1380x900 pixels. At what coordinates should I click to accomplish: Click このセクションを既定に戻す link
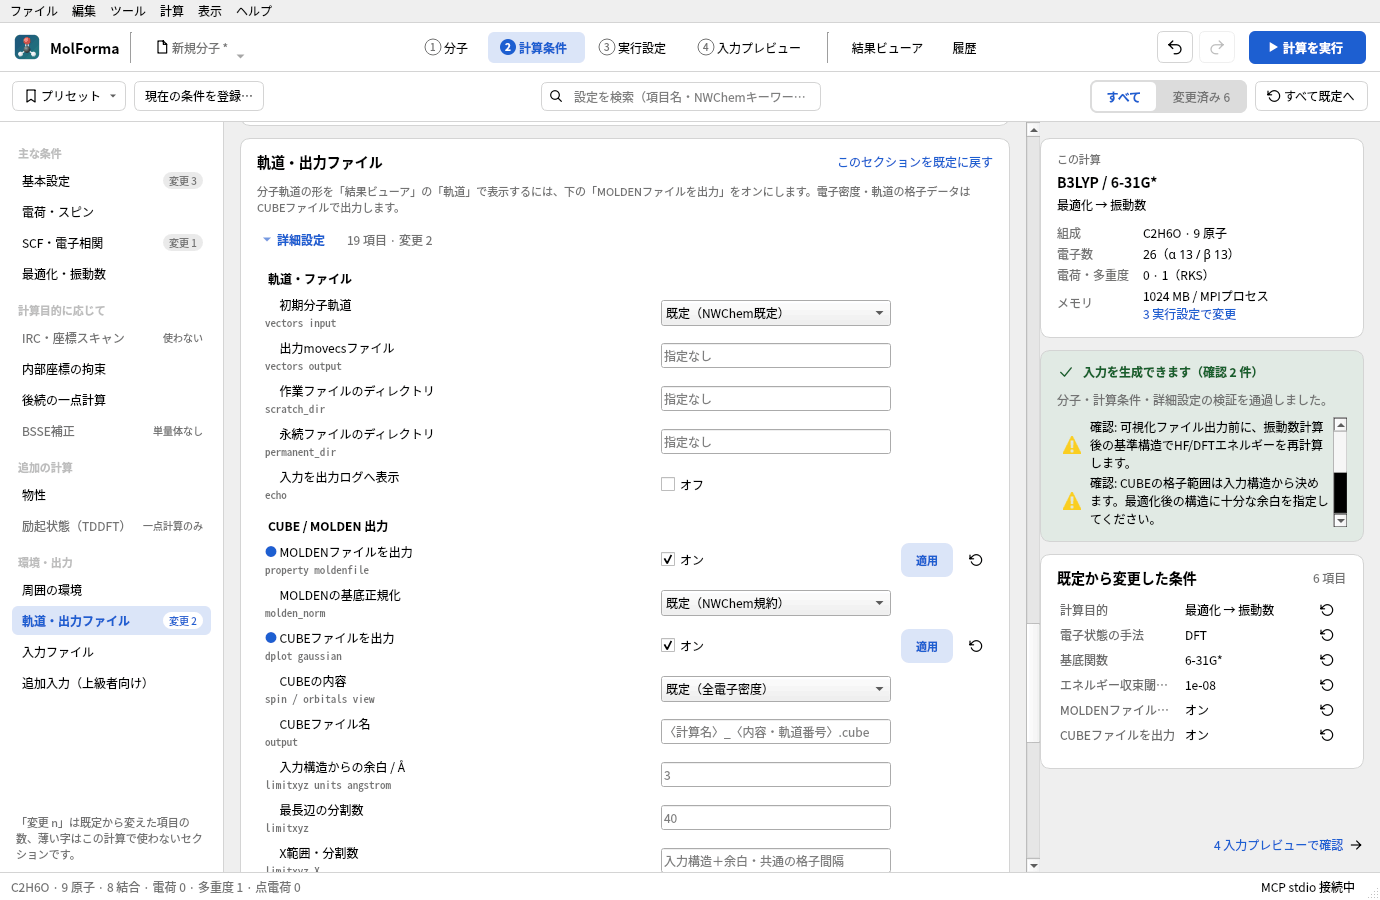coord(915,162)
